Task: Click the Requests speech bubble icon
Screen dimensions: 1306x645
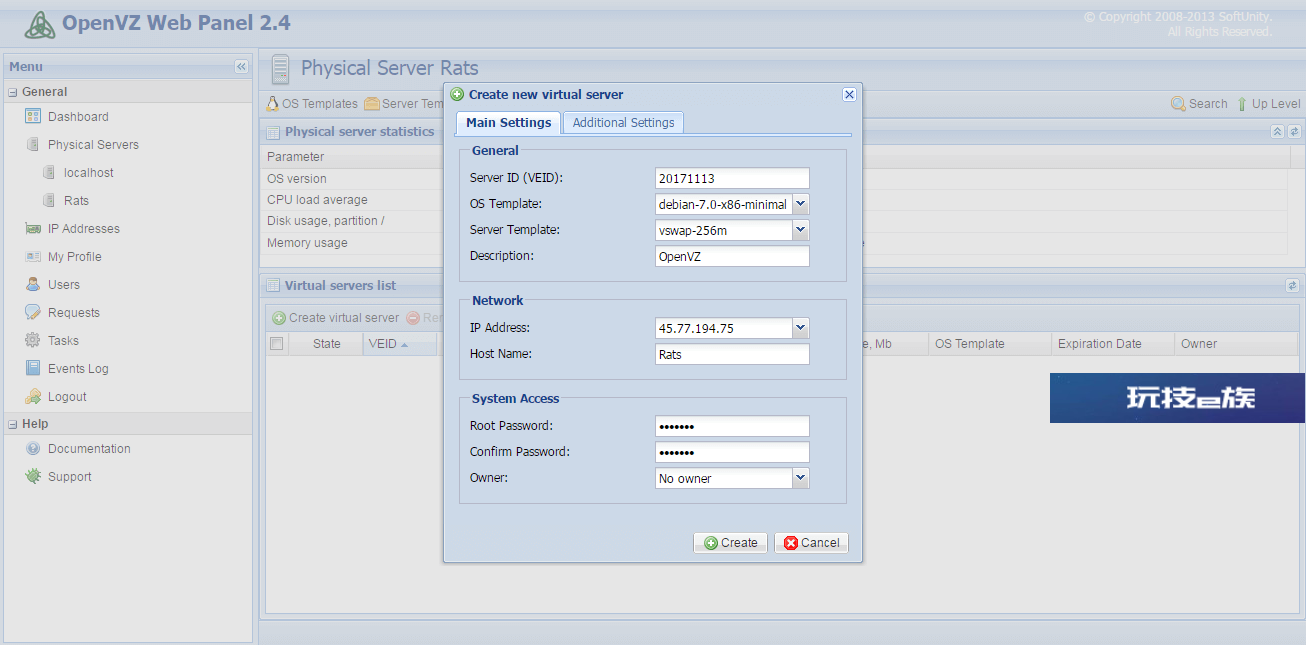Action: [x=33, y=313]
